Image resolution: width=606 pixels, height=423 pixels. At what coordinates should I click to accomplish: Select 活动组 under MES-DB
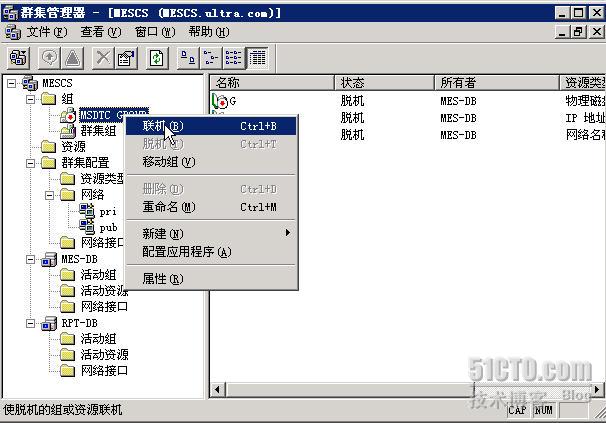[98, 275]
